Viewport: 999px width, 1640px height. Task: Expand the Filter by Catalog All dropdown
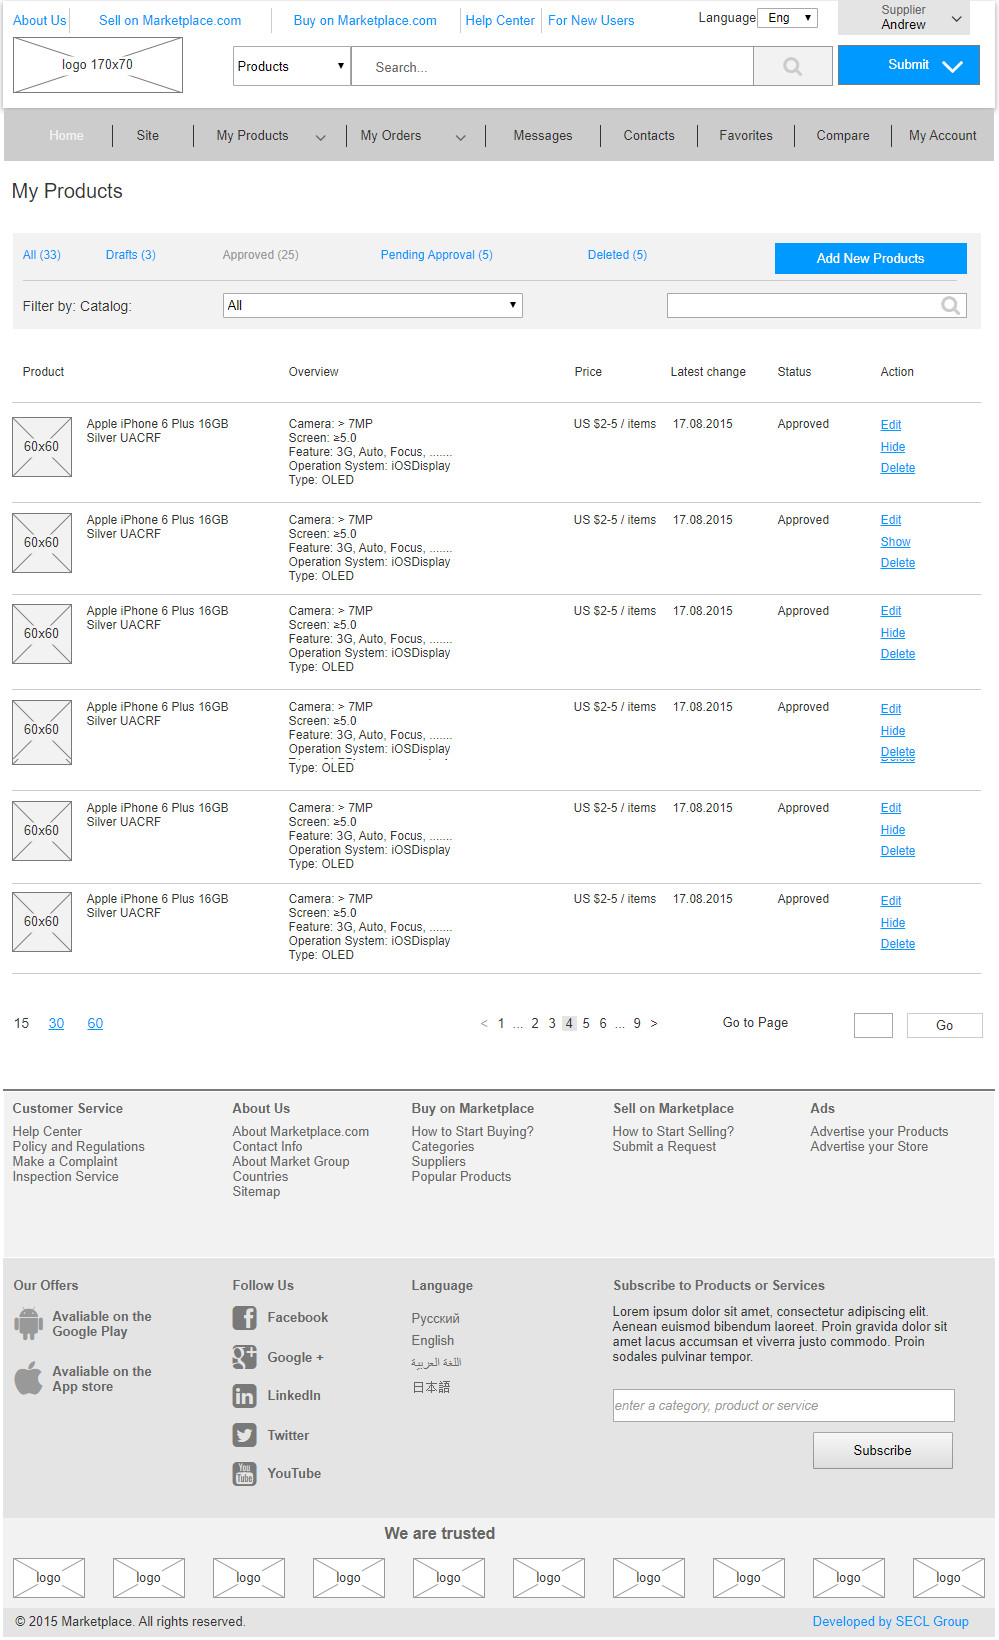[x=372, y=305]
